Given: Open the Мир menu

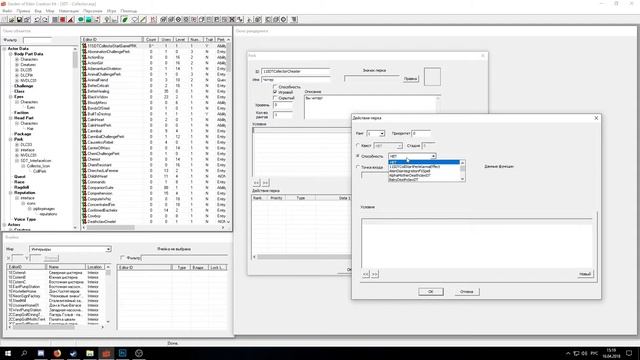Looking at the screenshot, I should pyautogui.click(x=50, y=11).
